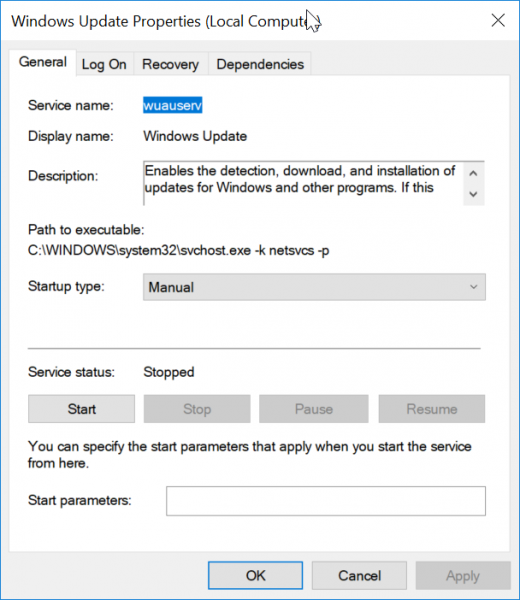This screenshot has width=520, height=600.
Task: Select the highlighted wuauserv service name
Action: pos(173,105)
